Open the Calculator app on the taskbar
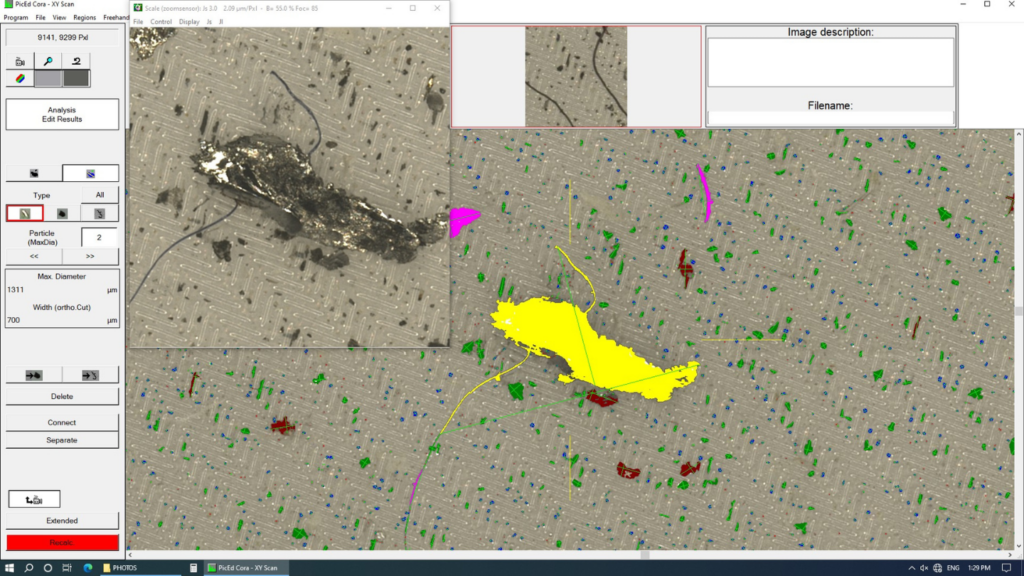Viewport: 1024px width, 576px height. point(193,568)
